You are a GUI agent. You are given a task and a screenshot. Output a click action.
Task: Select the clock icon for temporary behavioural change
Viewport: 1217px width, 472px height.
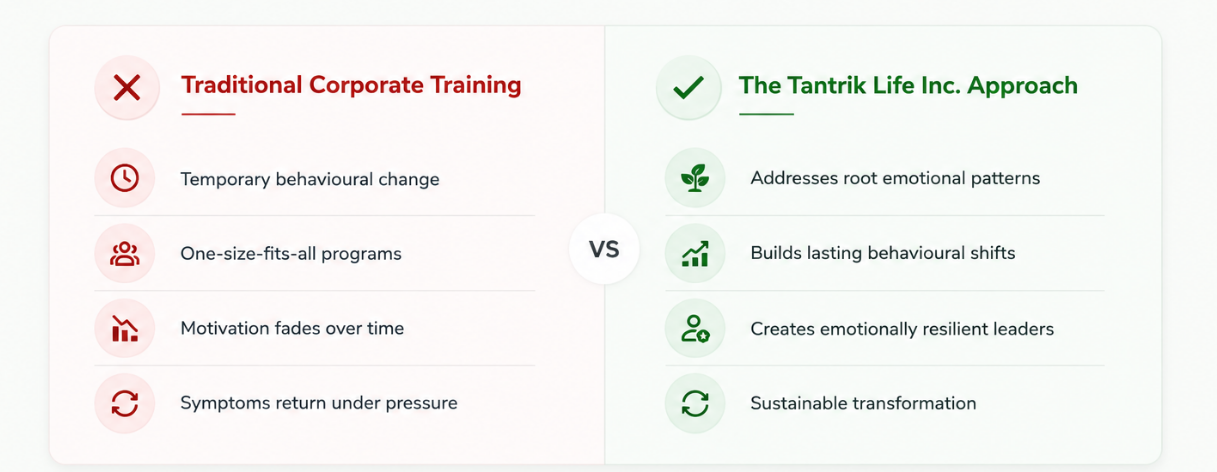[125, 178]
